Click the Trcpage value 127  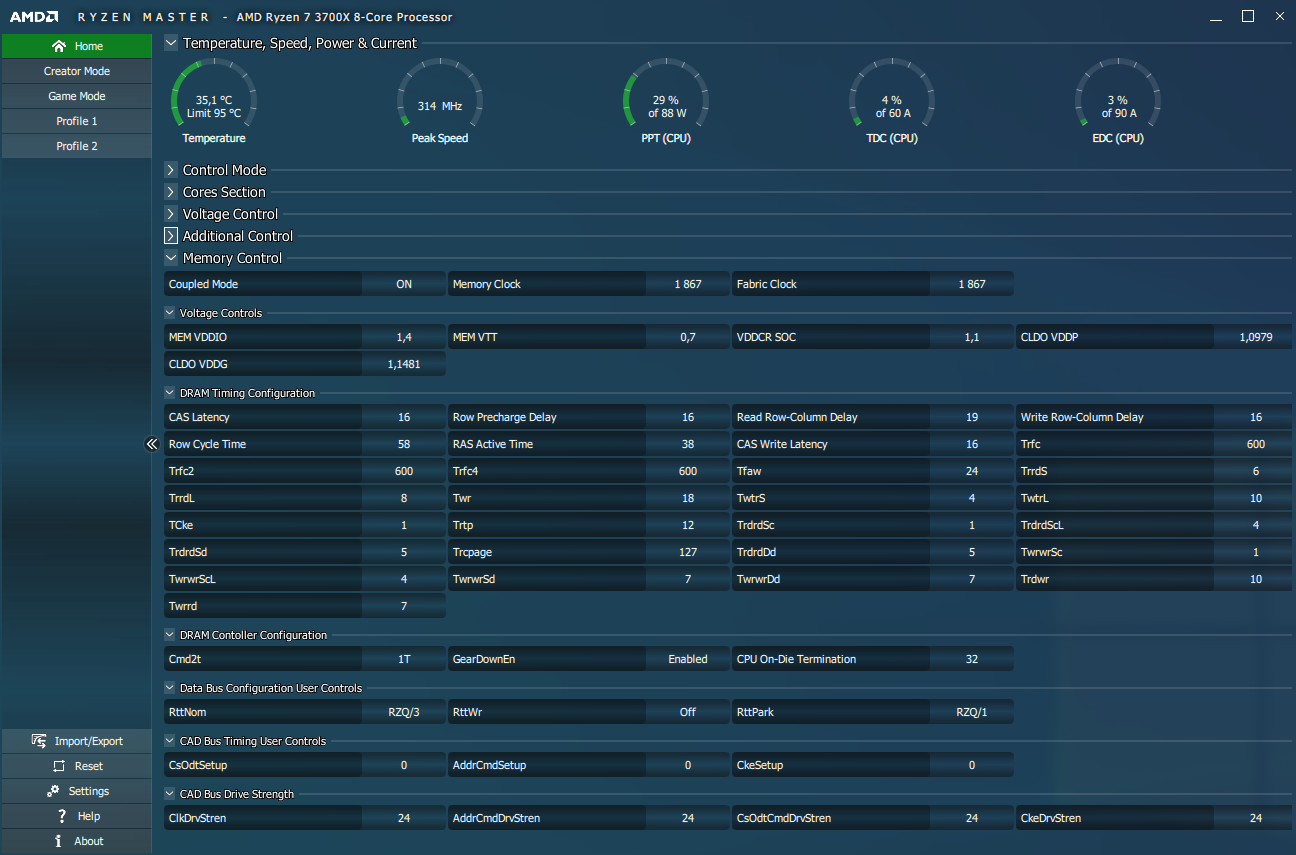(688, 552)
